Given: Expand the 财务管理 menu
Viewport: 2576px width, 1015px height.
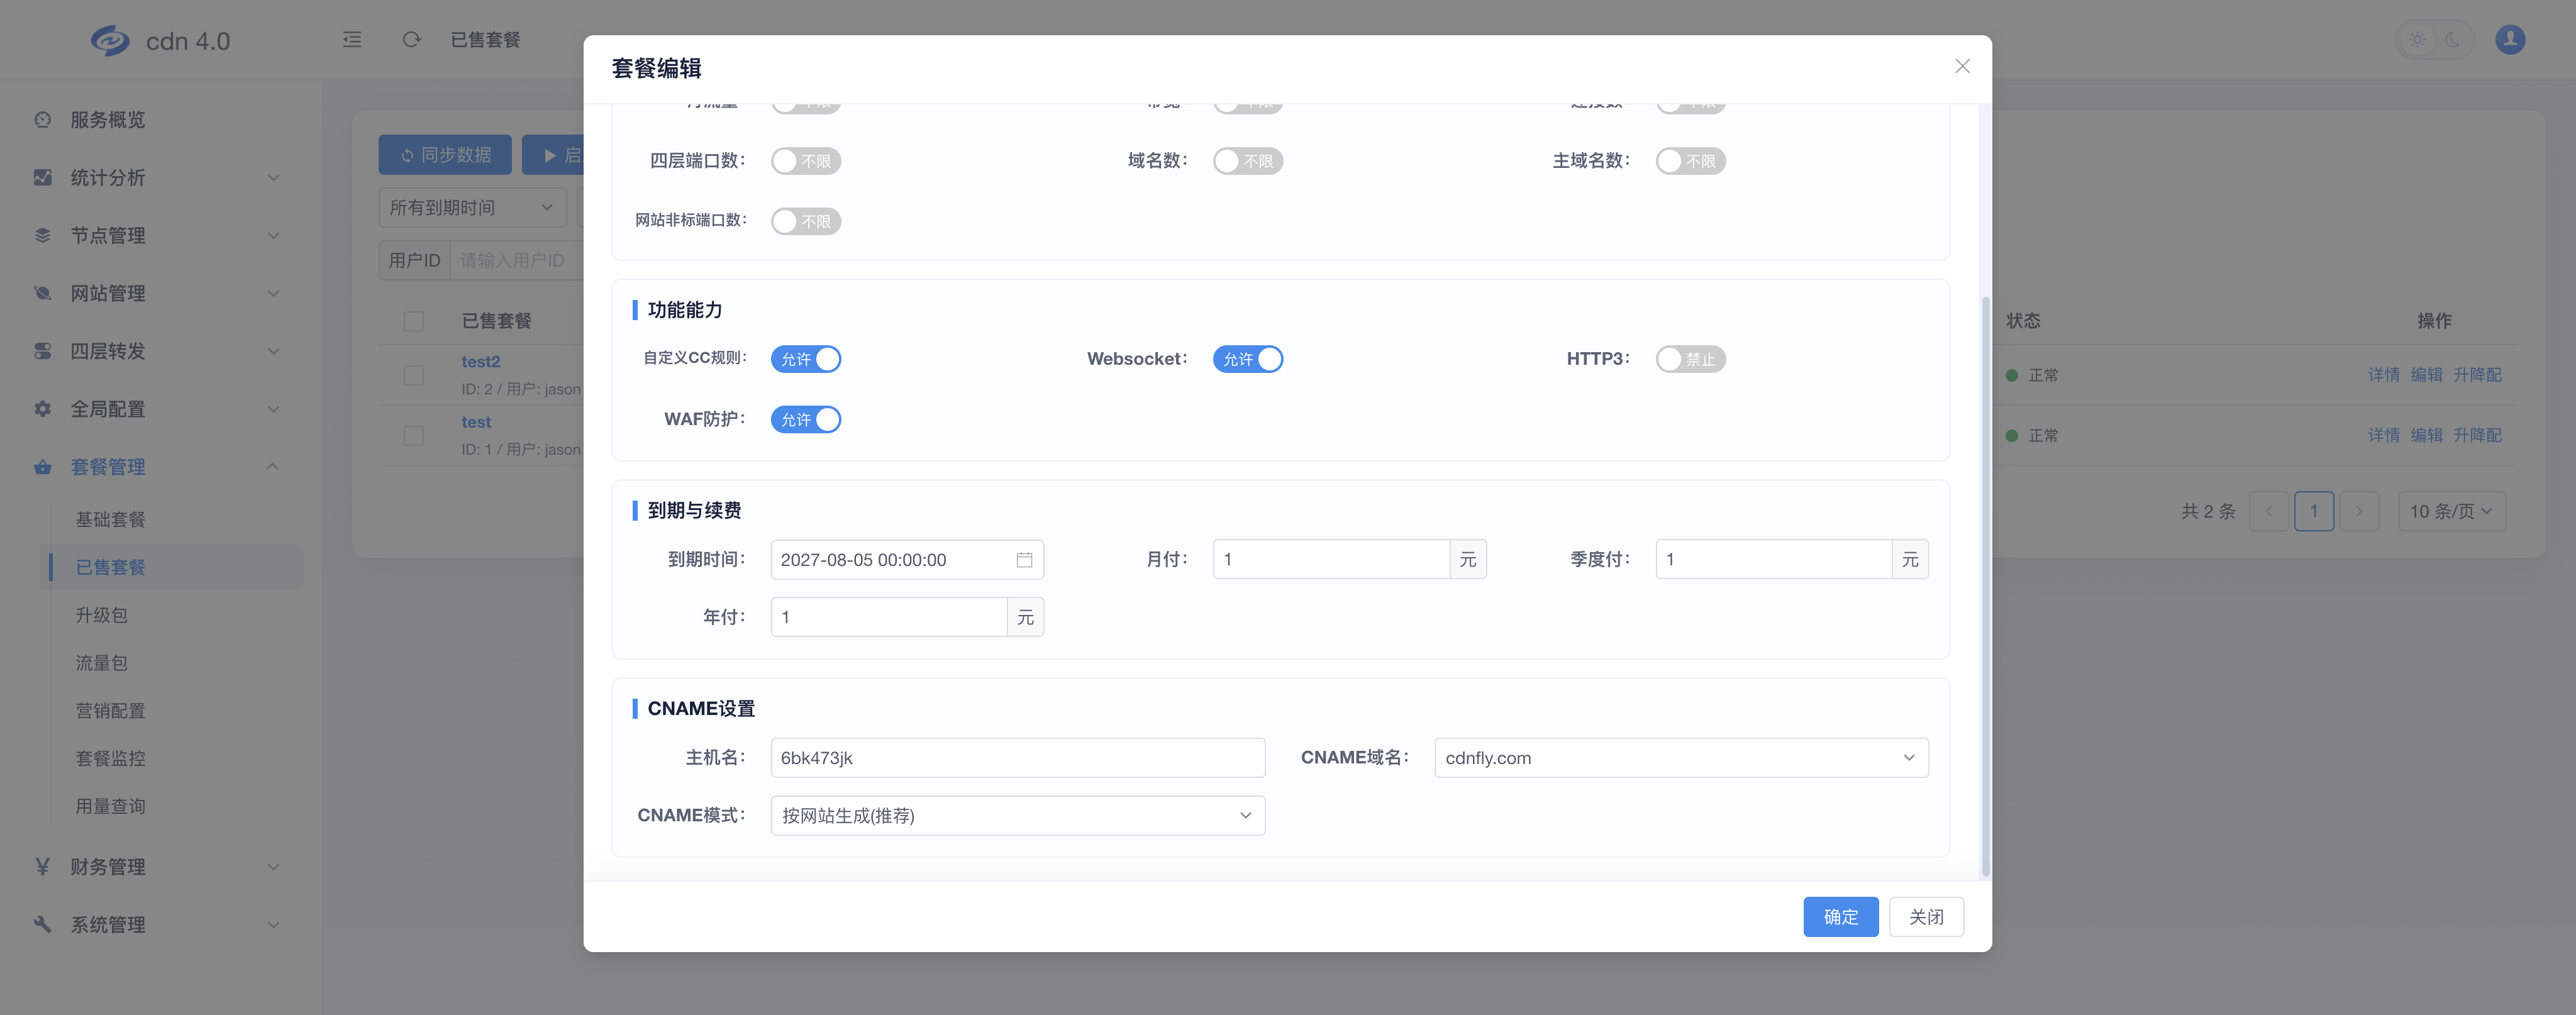Looking at the screenshot, I should 273,867.
